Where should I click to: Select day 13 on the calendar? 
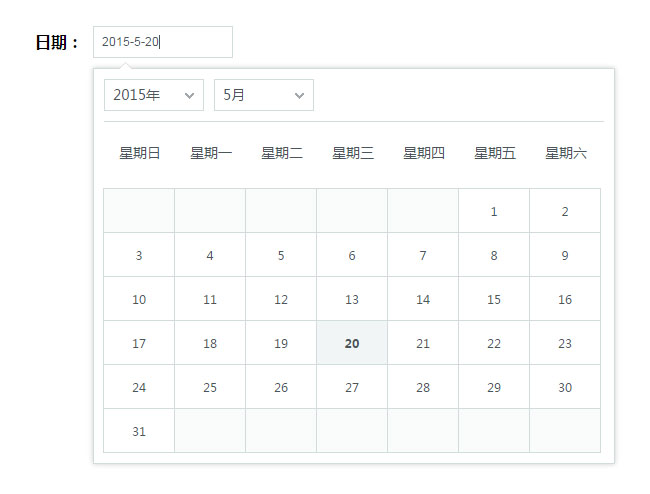pyautogui.click(x=352, y=299)
